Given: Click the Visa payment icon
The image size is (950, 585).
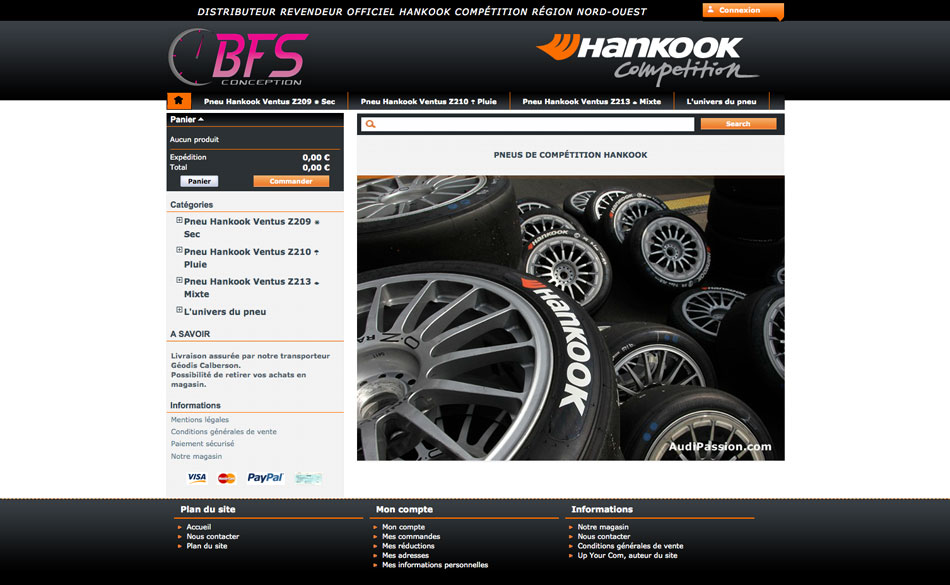Looking at the screenshot, I should tap(197, 478).
